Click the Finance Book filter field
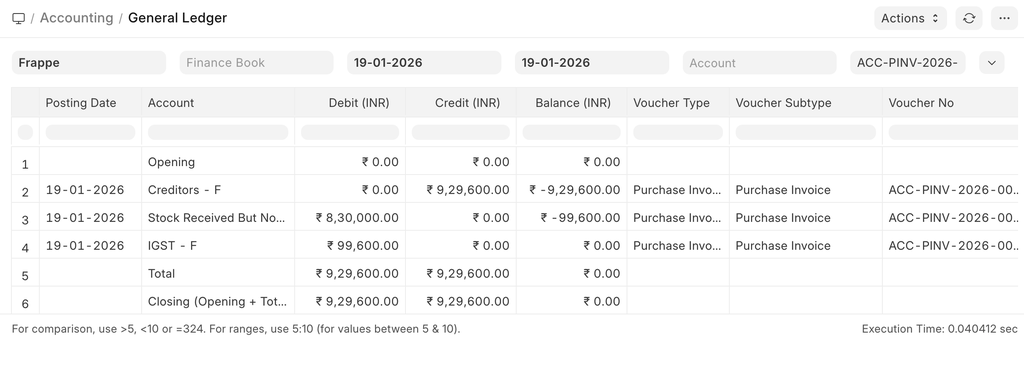 [257, 63]
